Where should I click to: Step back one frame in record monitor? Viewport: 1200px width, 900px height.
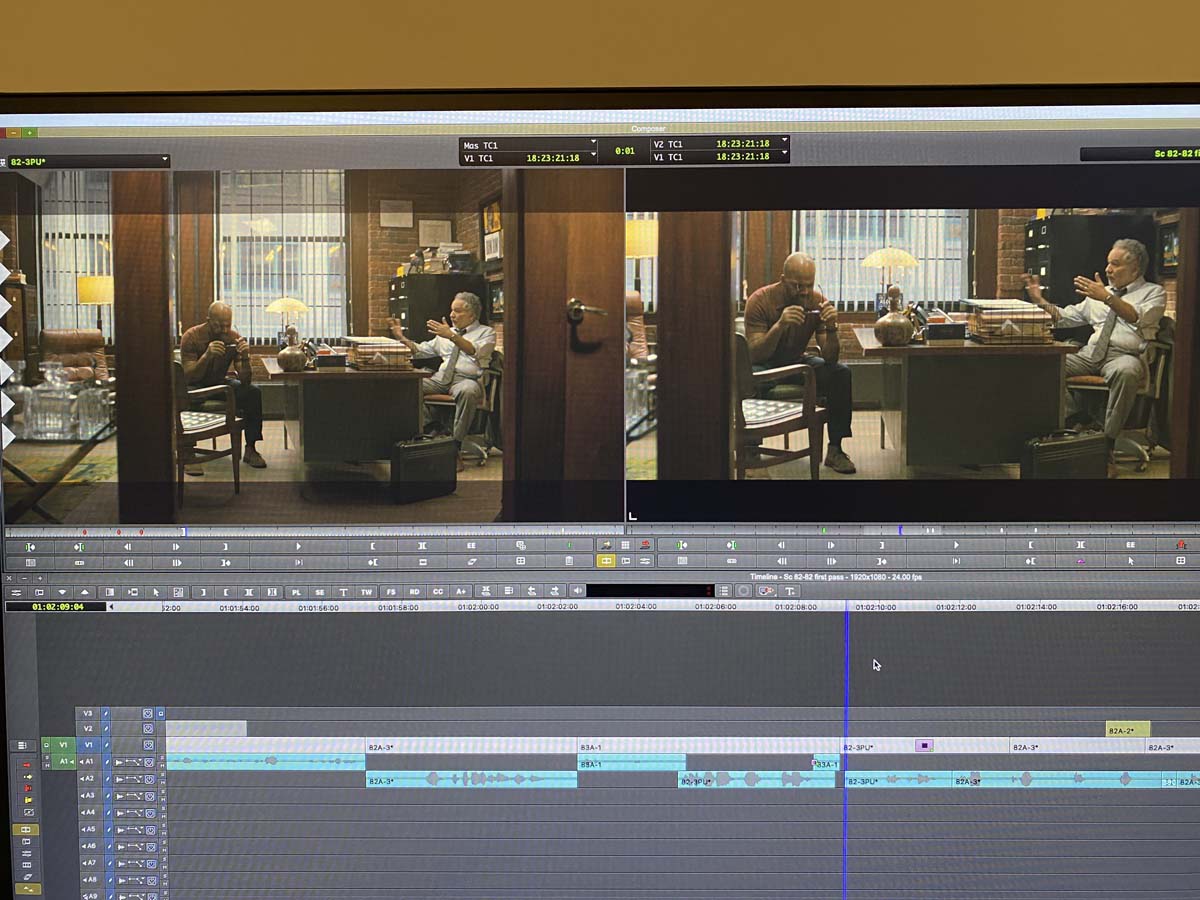coord(781,546)
